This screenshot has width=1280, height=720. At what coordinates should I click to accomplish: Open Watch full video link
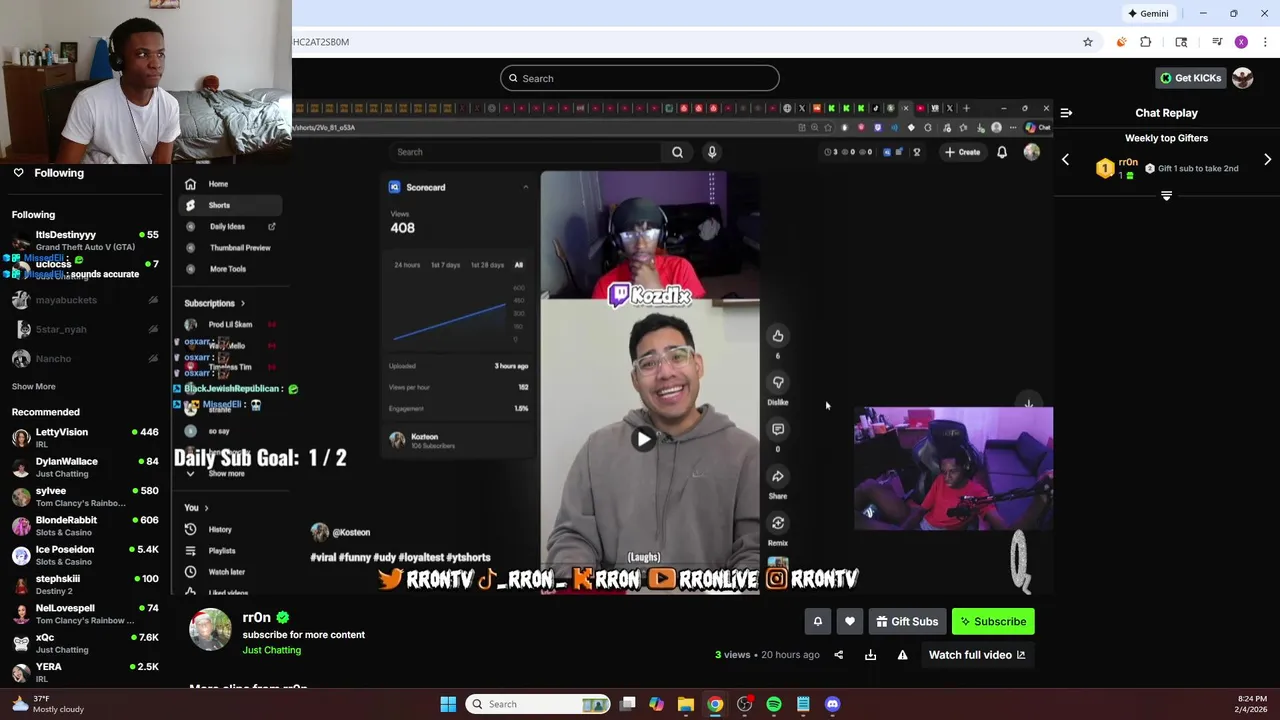pyautogui.click(x=977, y=655)
